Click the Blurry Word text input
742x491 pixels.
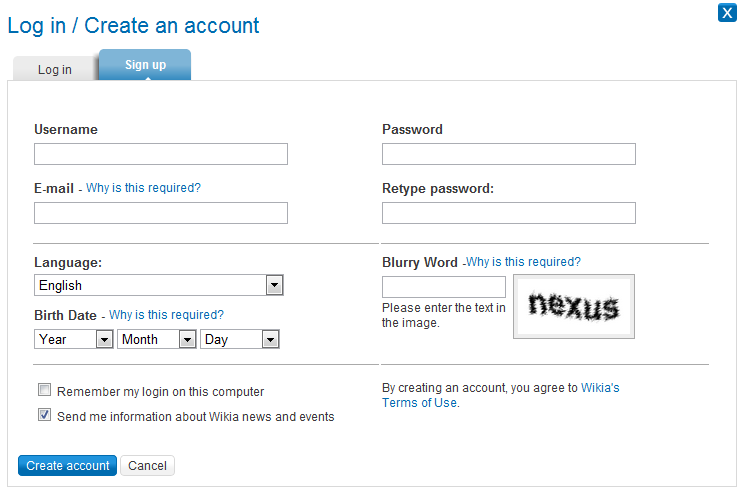(x=444, y=288)
